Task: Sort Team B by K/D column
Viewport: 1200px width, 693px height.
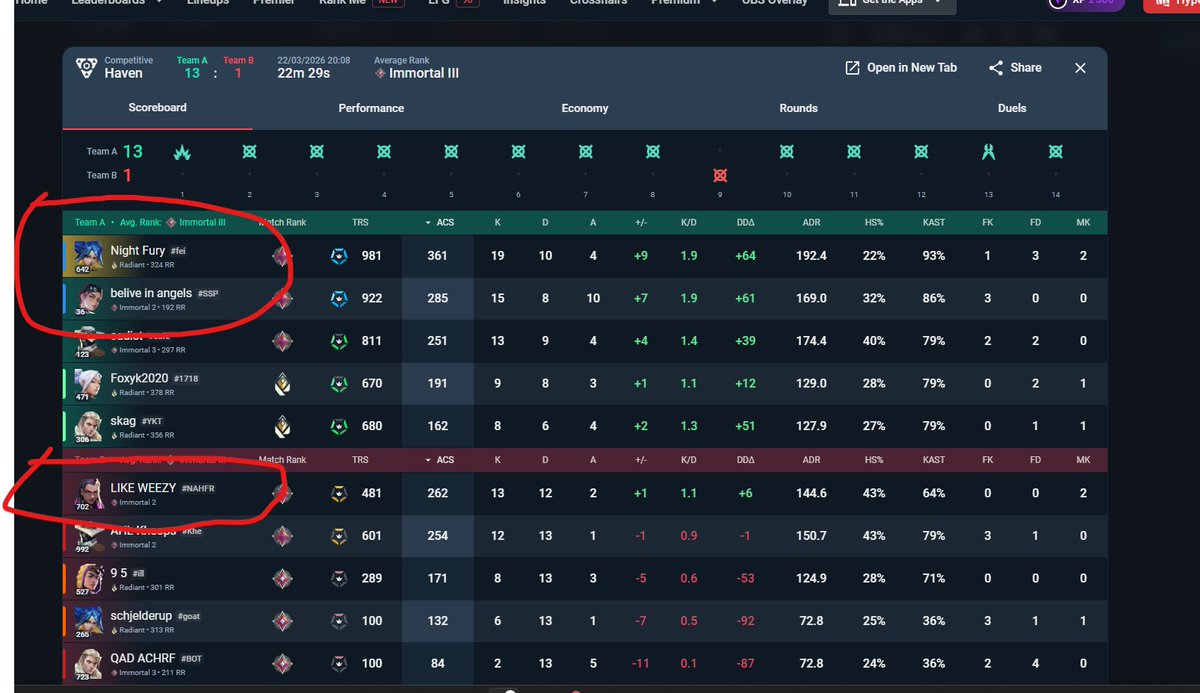Action: (689, 460)
